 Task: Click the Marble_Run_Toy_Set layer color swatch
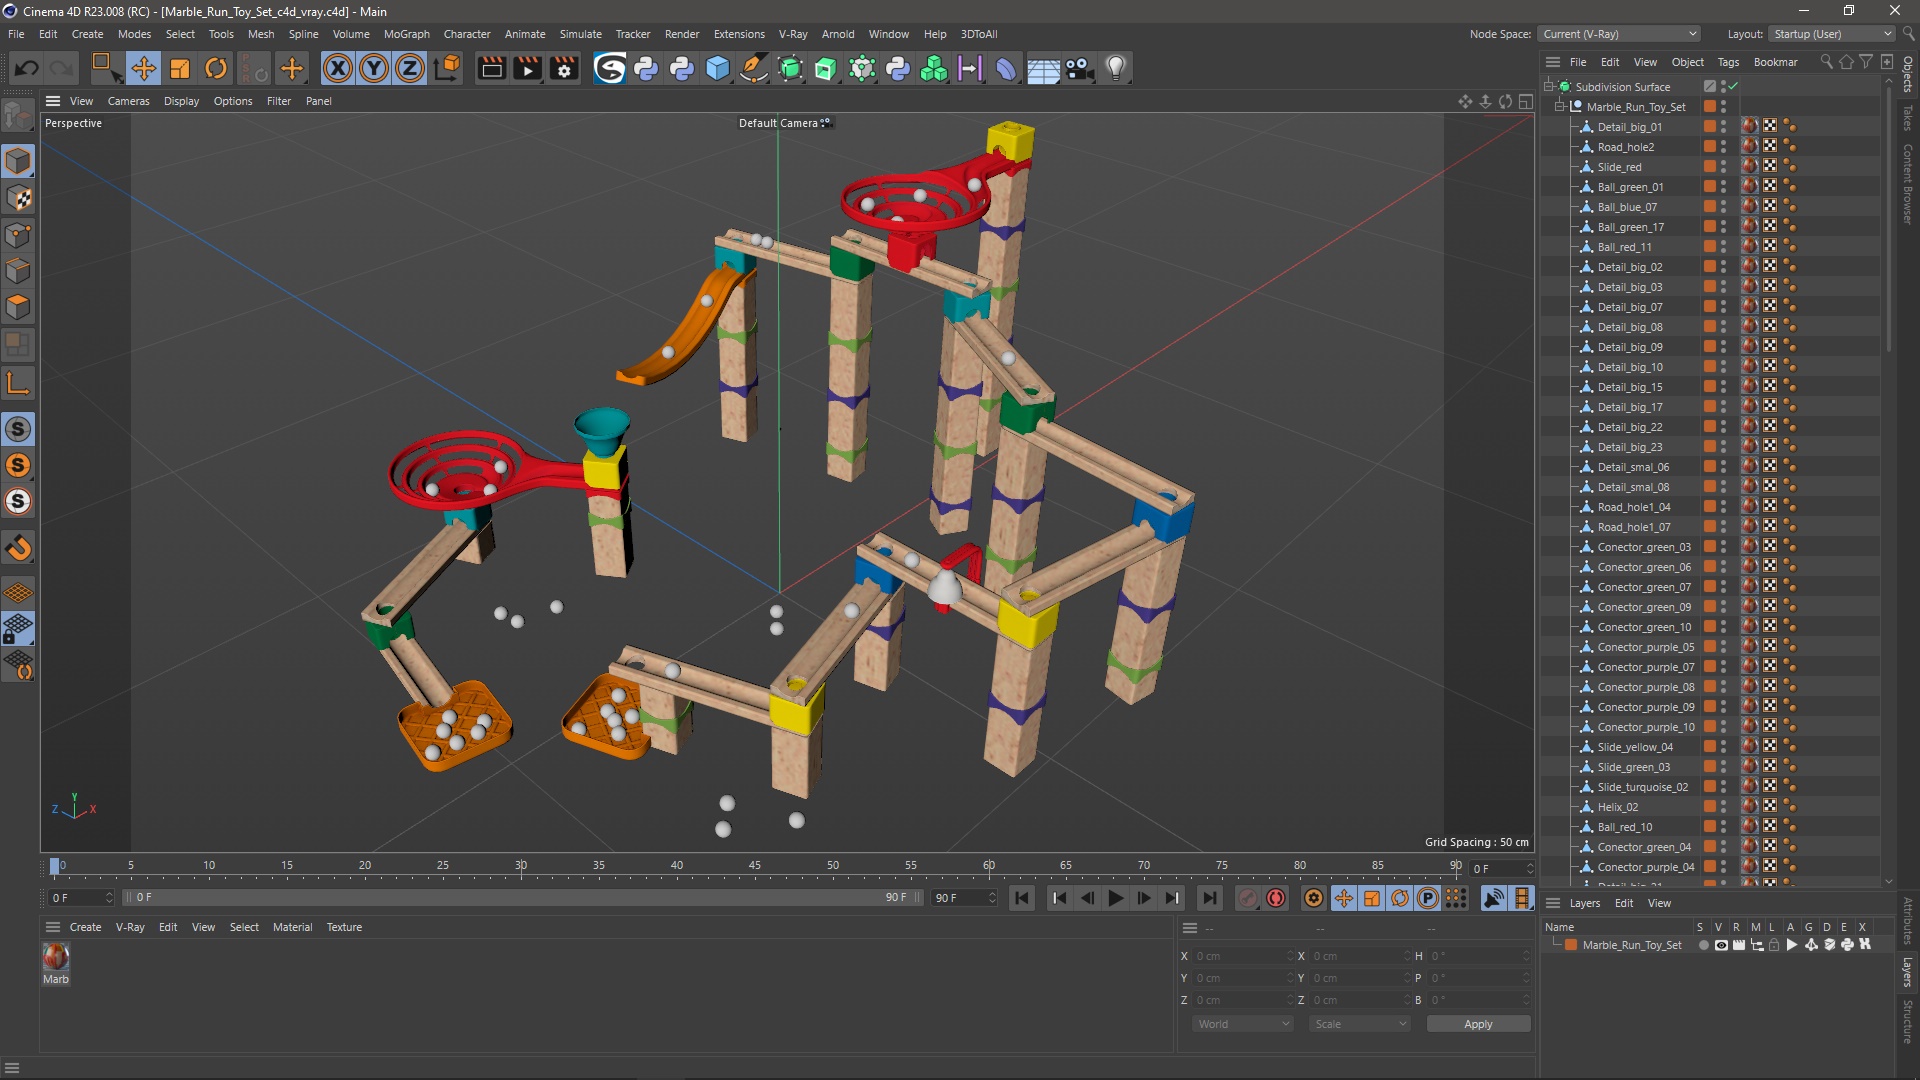[x=1571, y=945]
